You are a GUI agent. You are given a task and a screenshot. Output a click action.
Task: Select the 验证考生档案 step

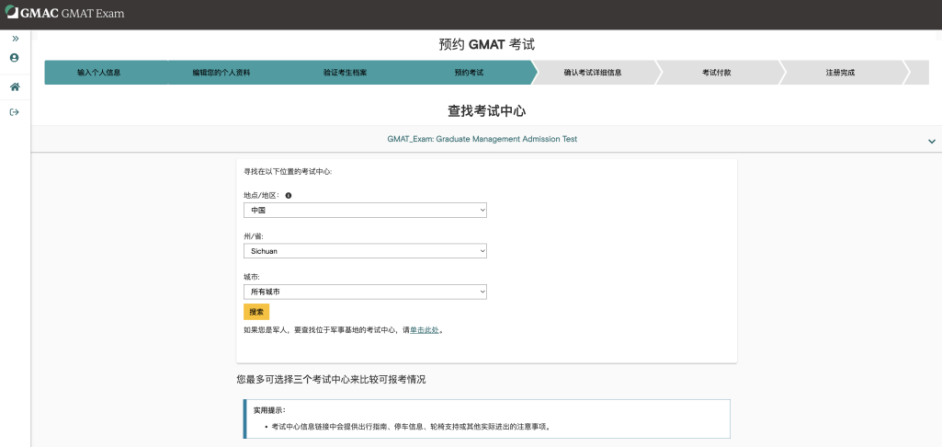pyautogui.click(x=345, y=72)
